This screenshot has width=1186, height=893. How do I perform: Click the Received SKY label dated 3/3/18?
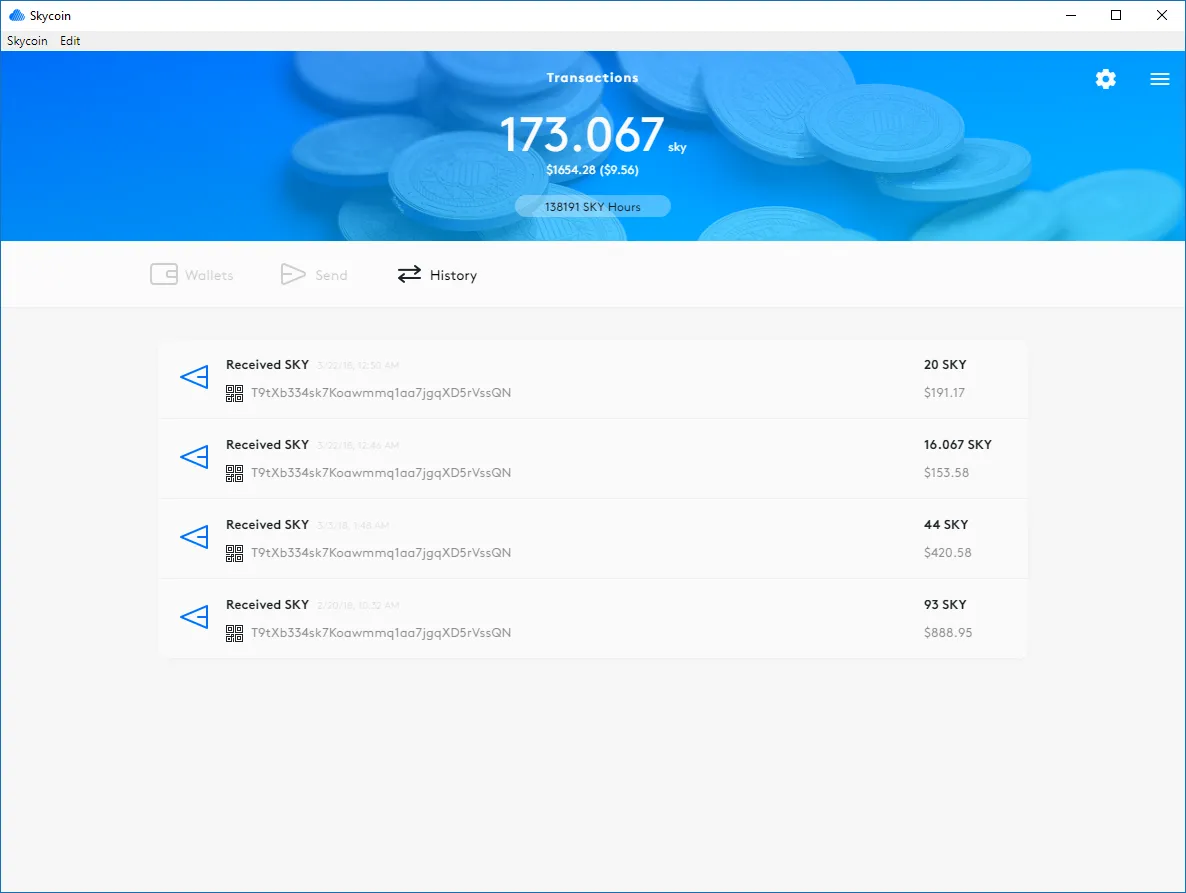click(267, 525)
